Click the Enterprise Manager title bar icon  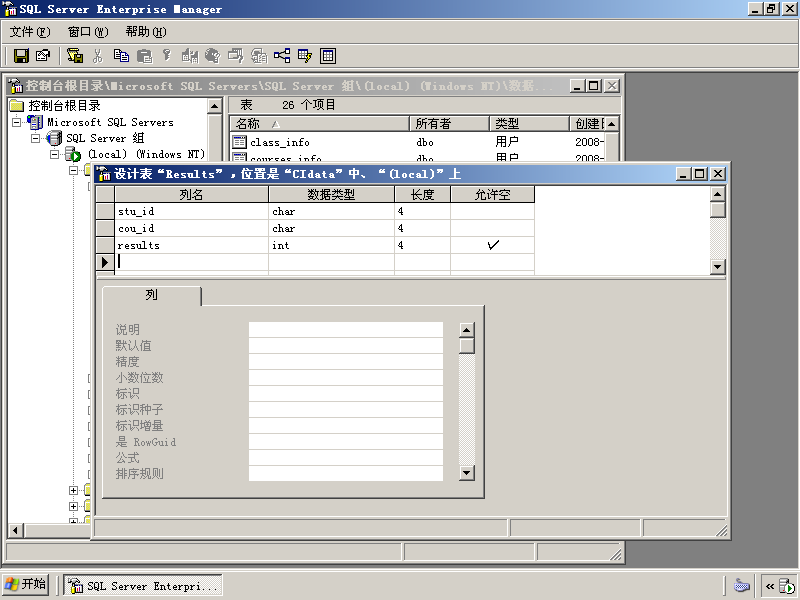coord(10,9)
